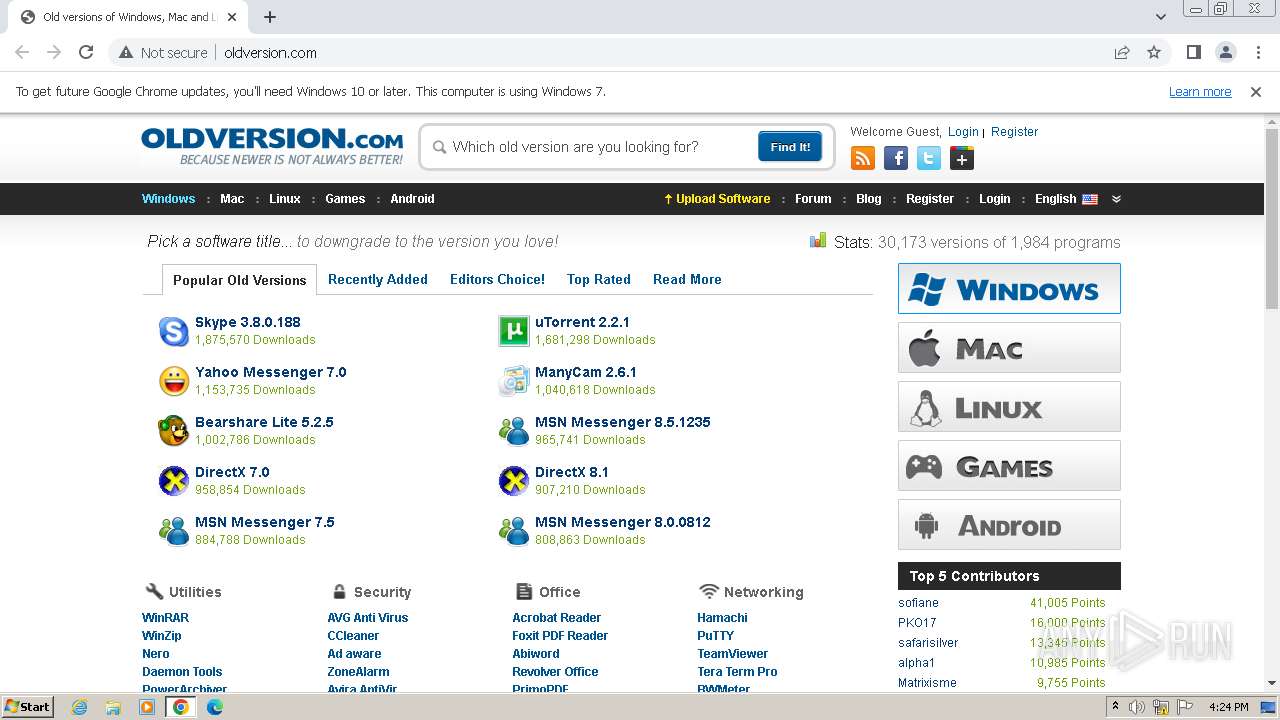The image size is (1280, 720).
Task: Open the Chrome tab search dropdown
Action: coord(1160,17)
